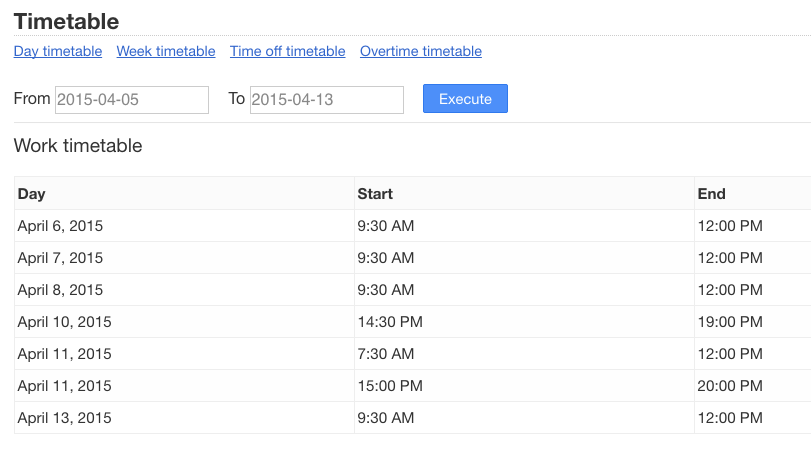The height and width of the screenshot is (460, 811).
Task: Click the 7:30 AM start time cell
Action: (385, 354)
